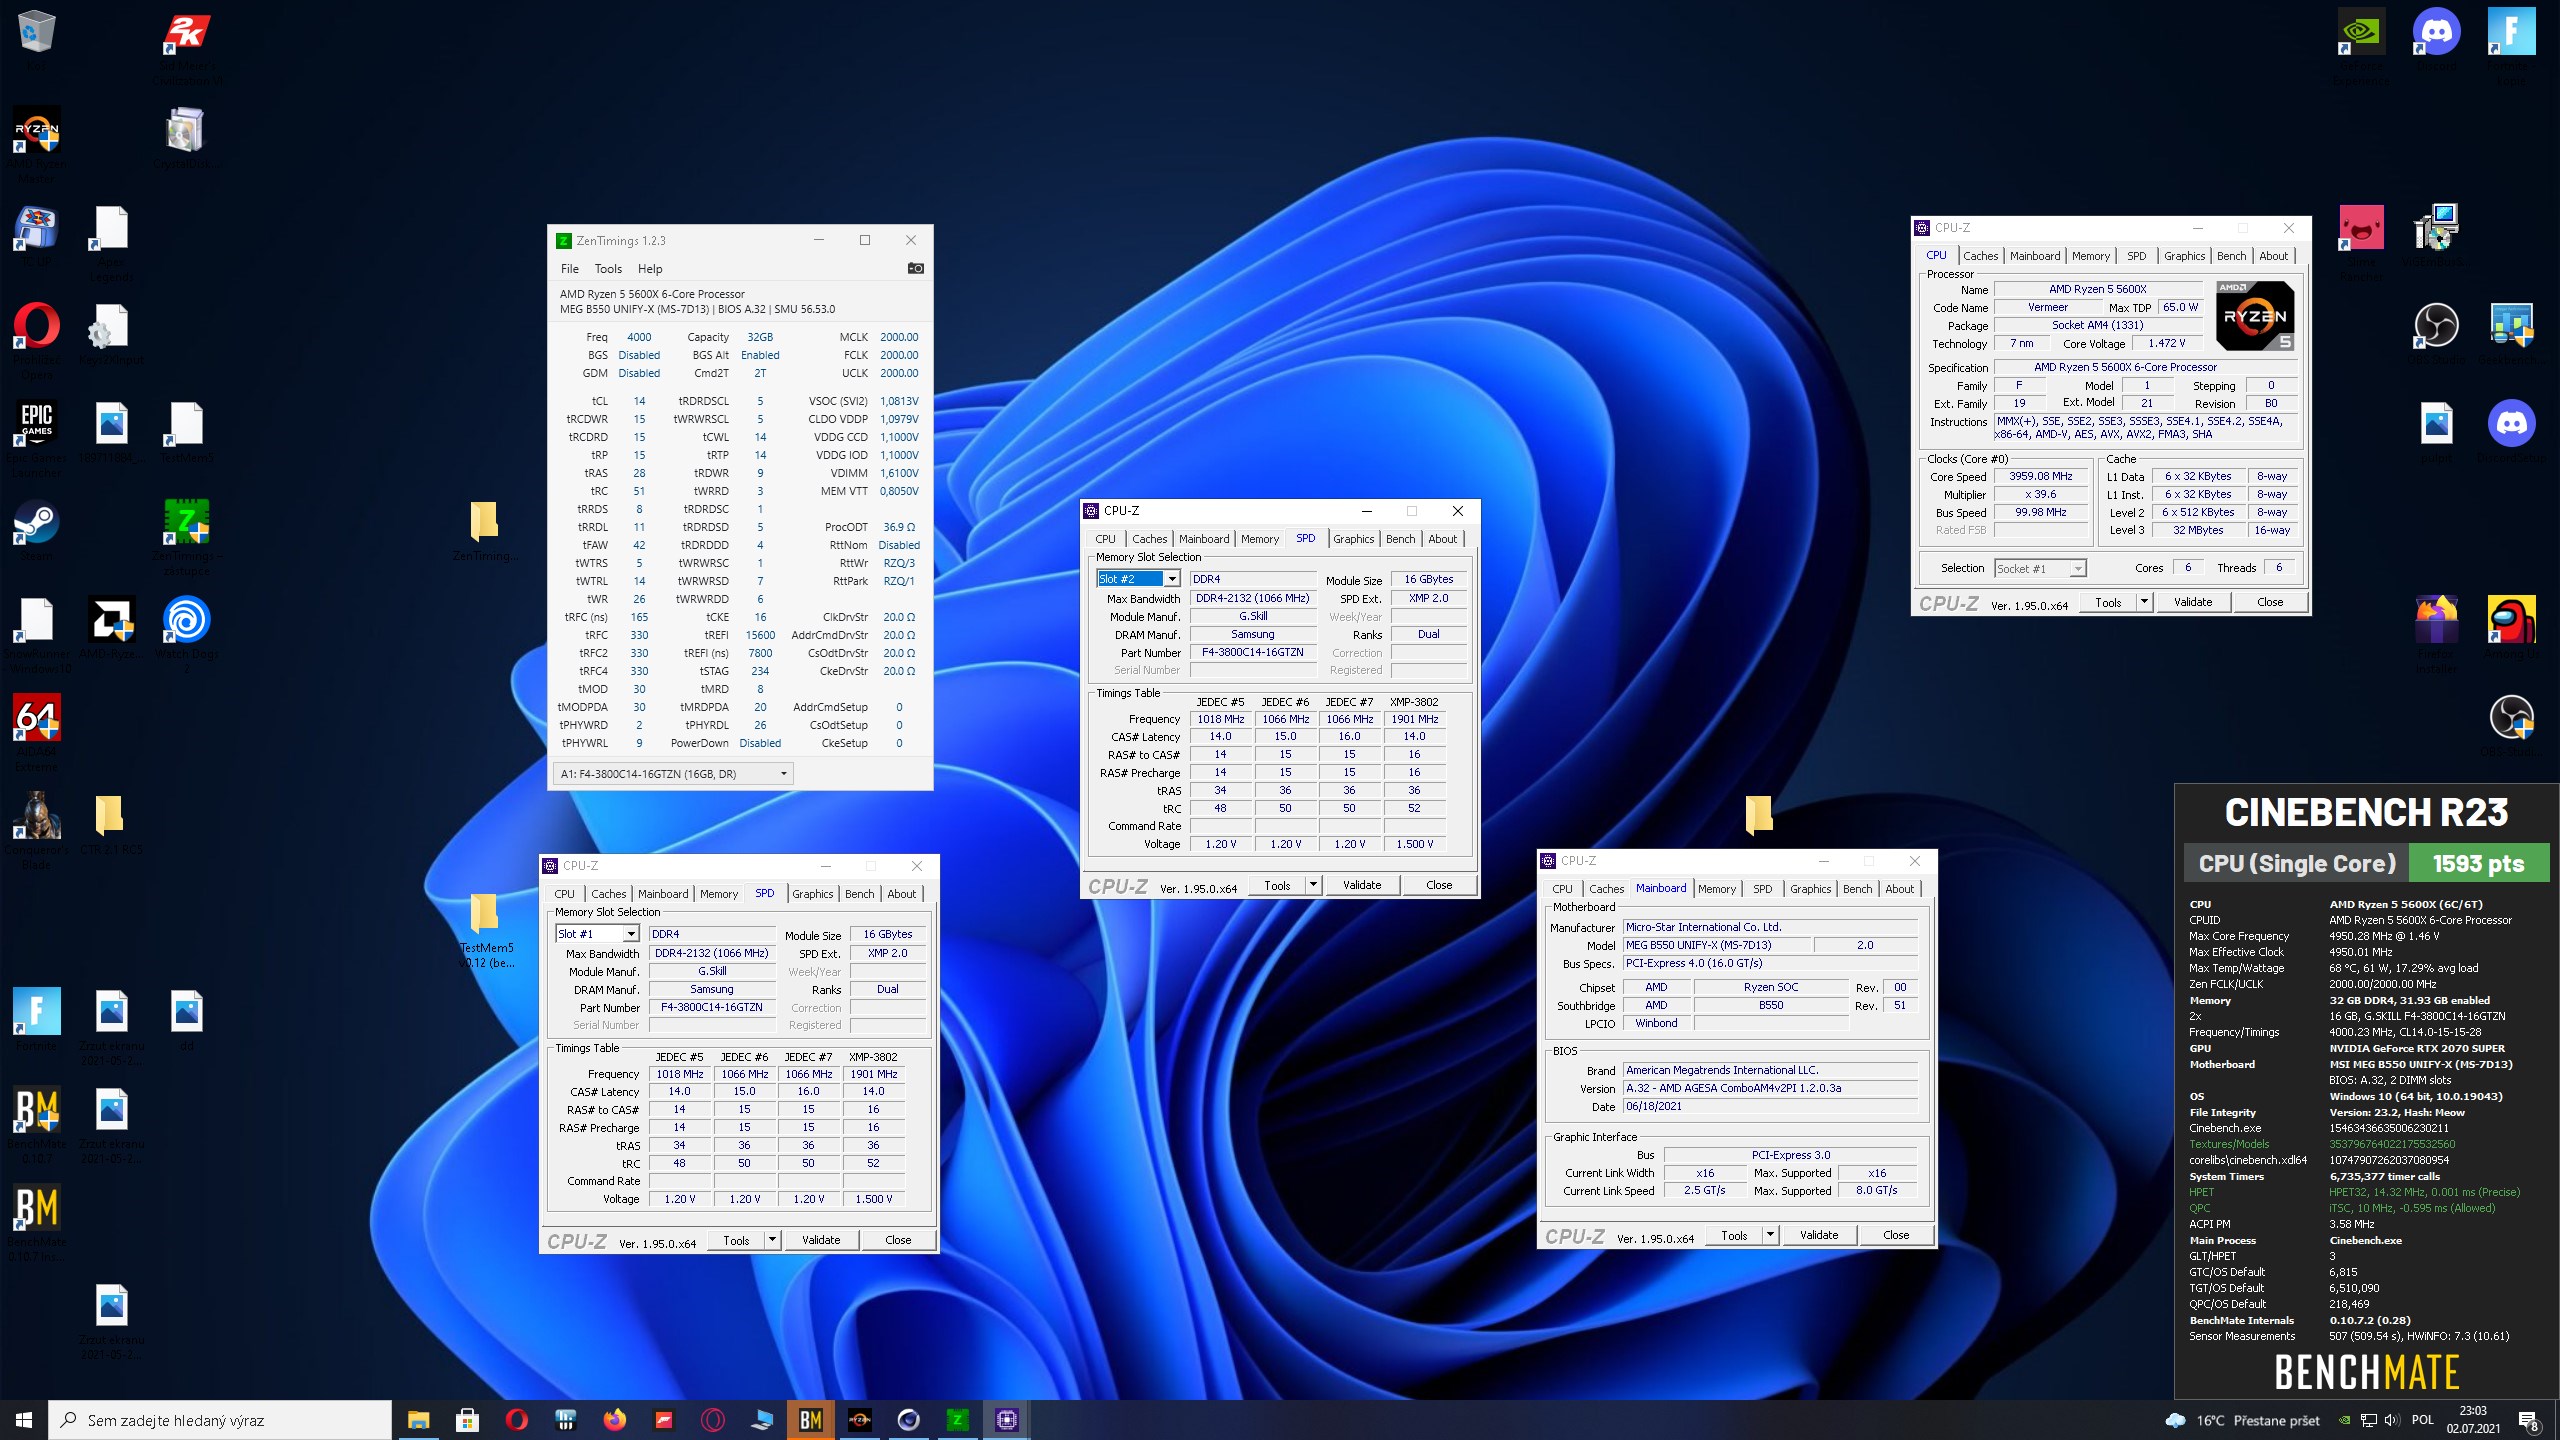Open the OBS Studio desktop icon
The height and width of the screenshot is (1440, 2560).
(x=2436, y=326)
